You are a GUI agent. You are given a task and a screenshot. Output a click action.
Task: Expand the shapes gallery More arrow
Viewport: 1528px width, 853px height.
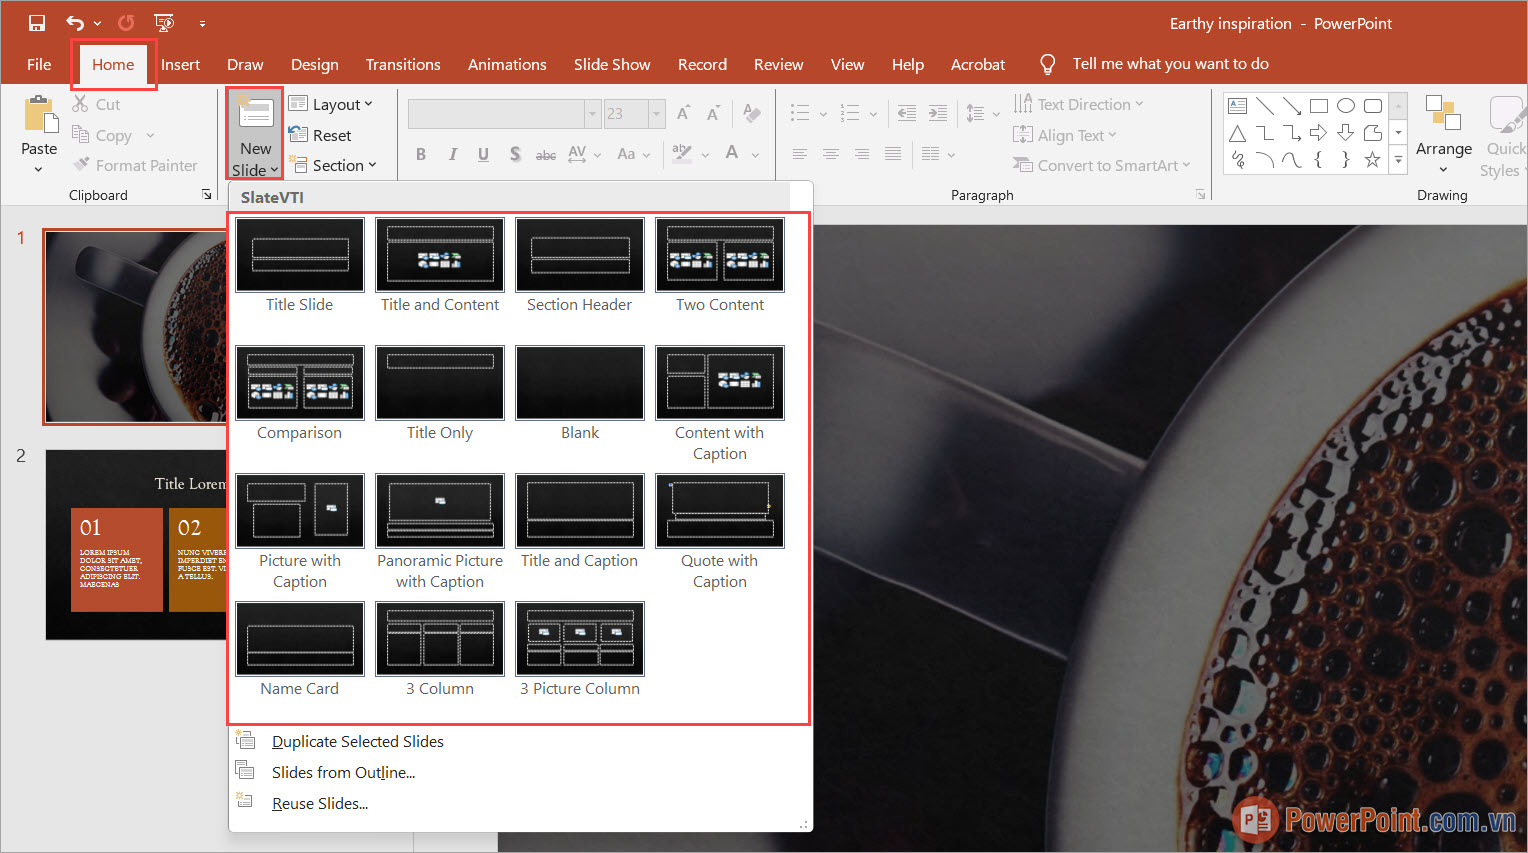click(x=1399, y=158)
